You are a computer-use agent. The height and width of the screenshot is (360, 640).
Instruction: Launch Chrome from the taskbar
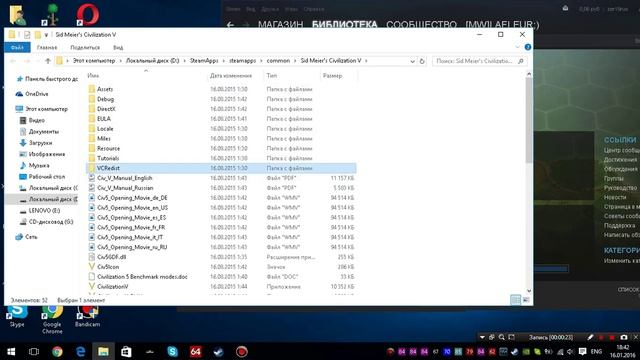click(57, 351)
